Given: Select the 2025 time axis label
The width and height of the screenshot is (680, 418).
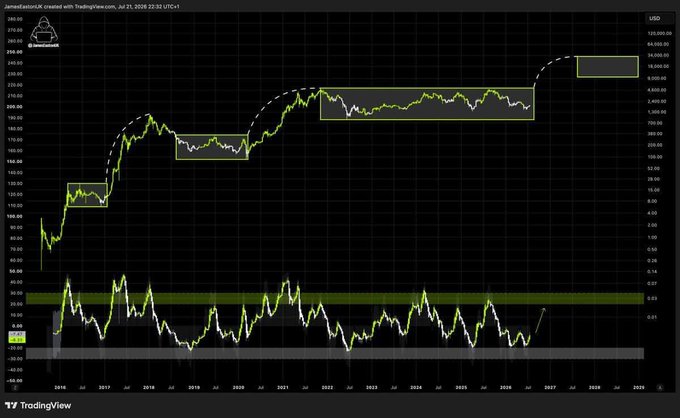Looking at the screenshot, I should tap(461, 387).
